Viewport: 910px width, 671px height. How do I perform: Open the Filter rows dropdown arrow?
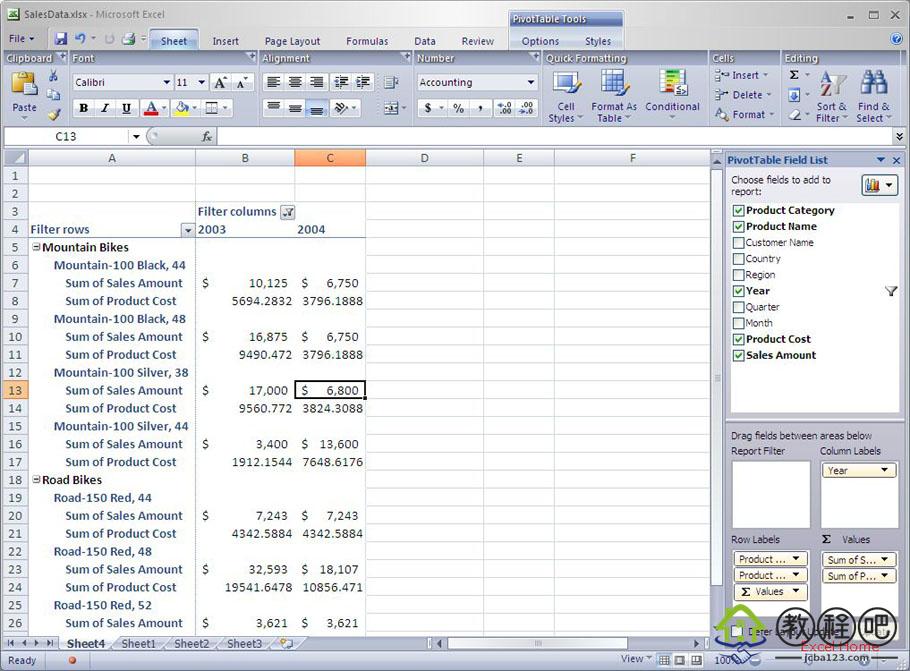tap(187, 230)
